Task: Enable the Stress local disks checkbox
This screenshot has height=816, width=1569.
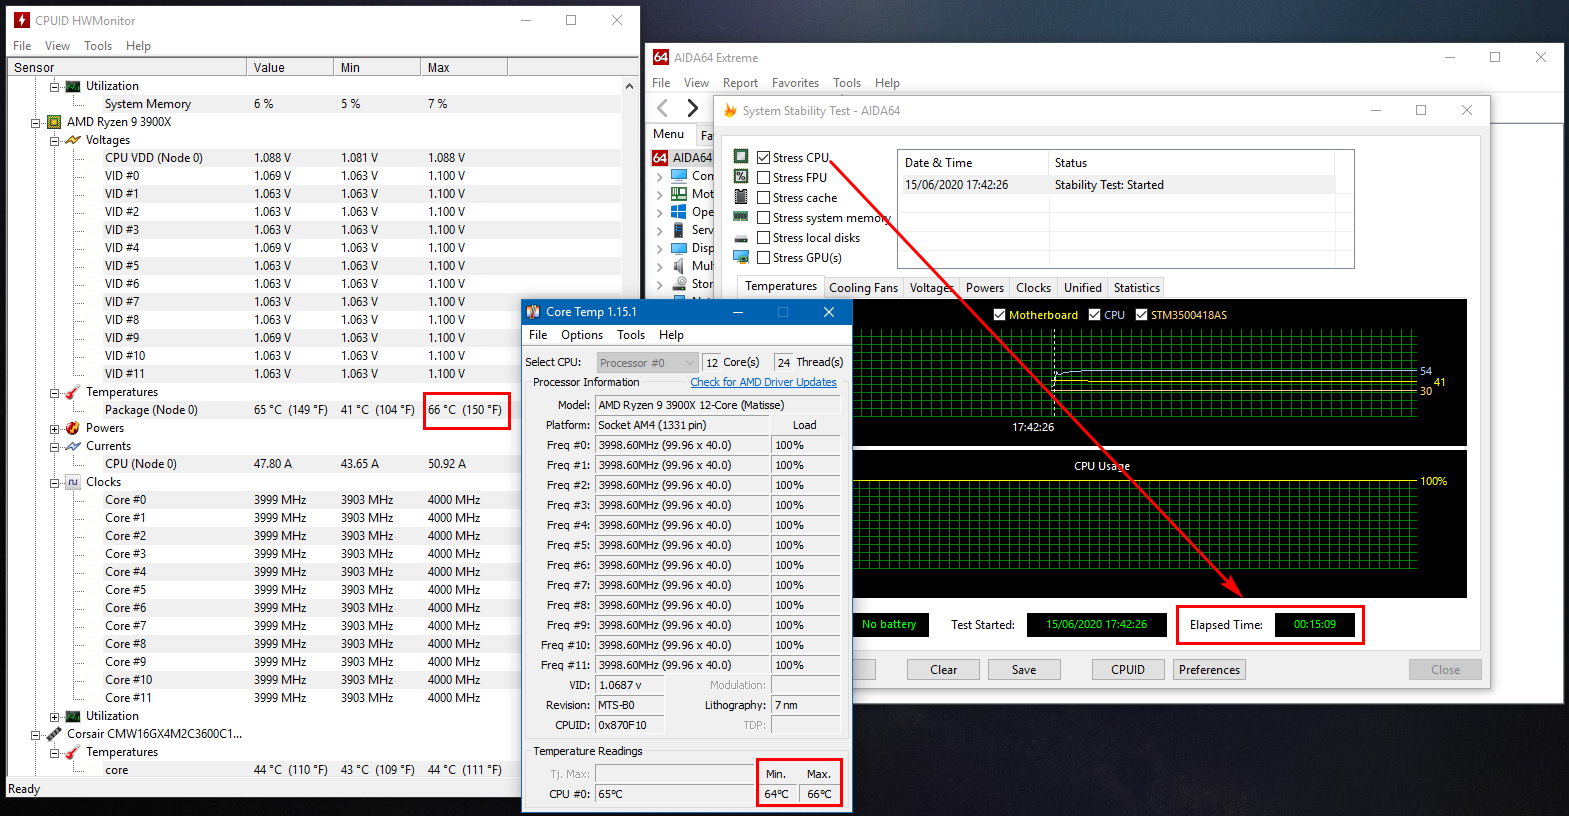Action: 764,237
